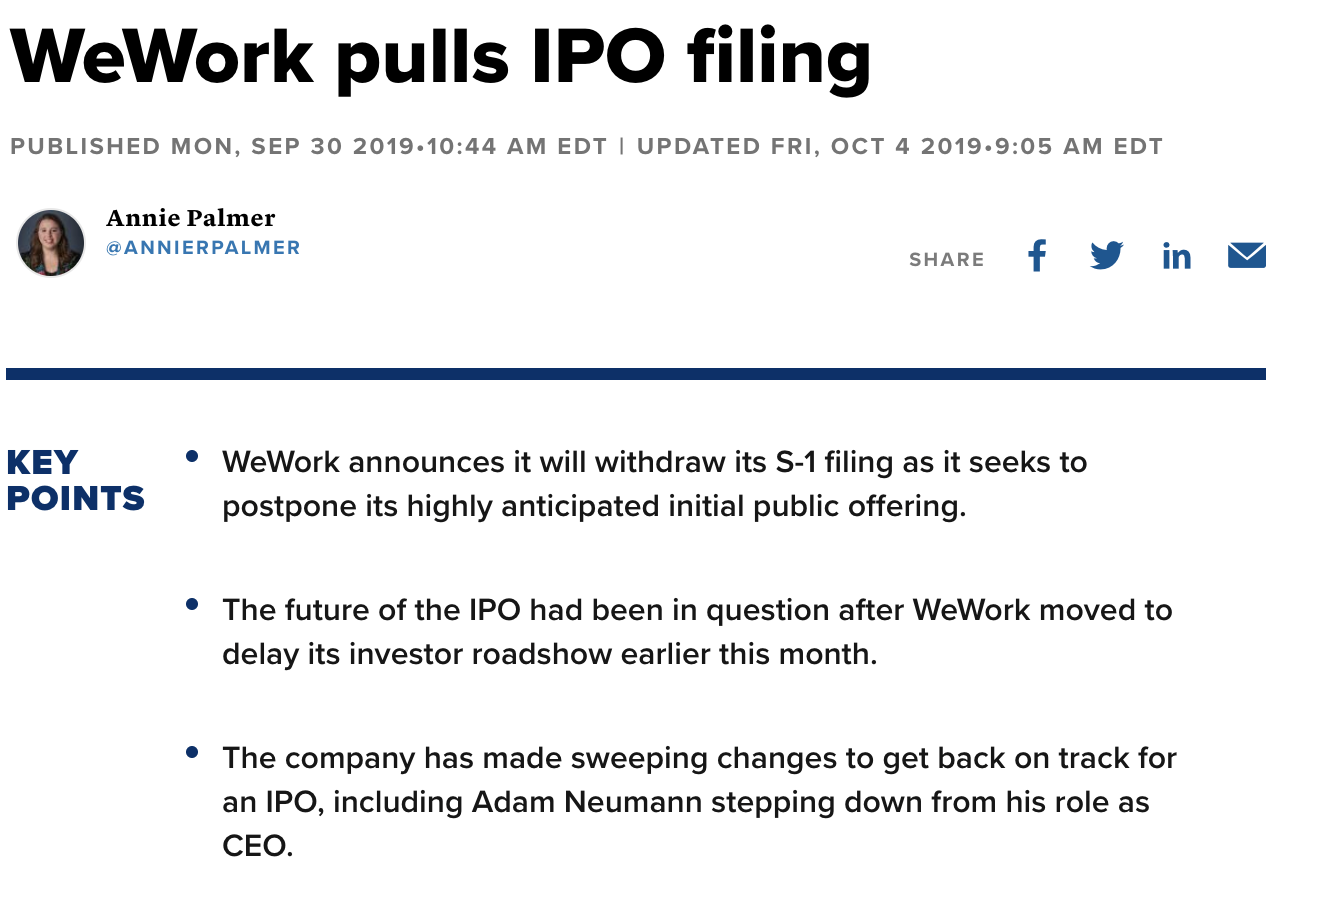Click the key point about withdrawing S-1 filing
Screen dimensions: 1320x904
(654, 484)
